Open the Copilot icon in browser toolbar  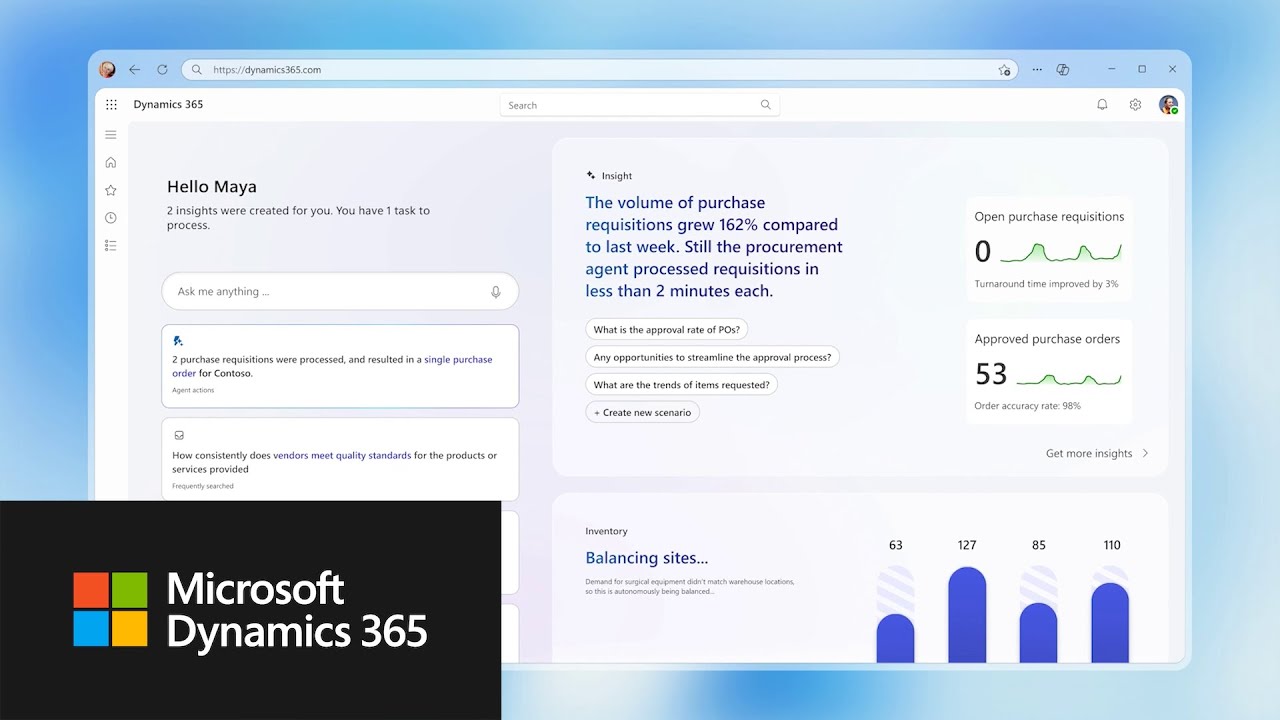tap(1063, 70)
